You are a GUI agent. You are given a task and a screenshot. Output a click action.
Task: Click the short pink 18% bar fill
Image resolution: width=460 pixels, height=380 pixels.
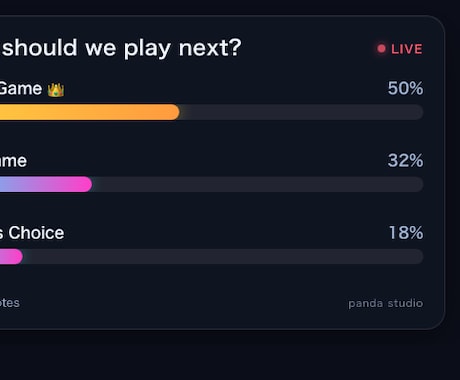(x=11, y=257)
